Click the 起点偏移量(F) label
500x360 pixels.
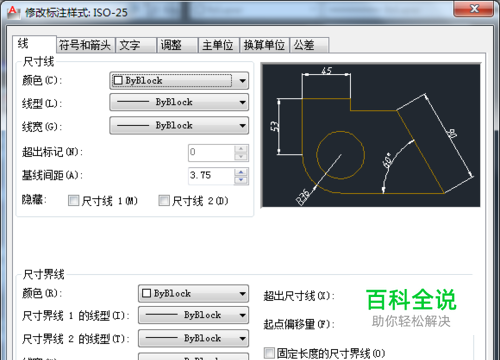299,324
